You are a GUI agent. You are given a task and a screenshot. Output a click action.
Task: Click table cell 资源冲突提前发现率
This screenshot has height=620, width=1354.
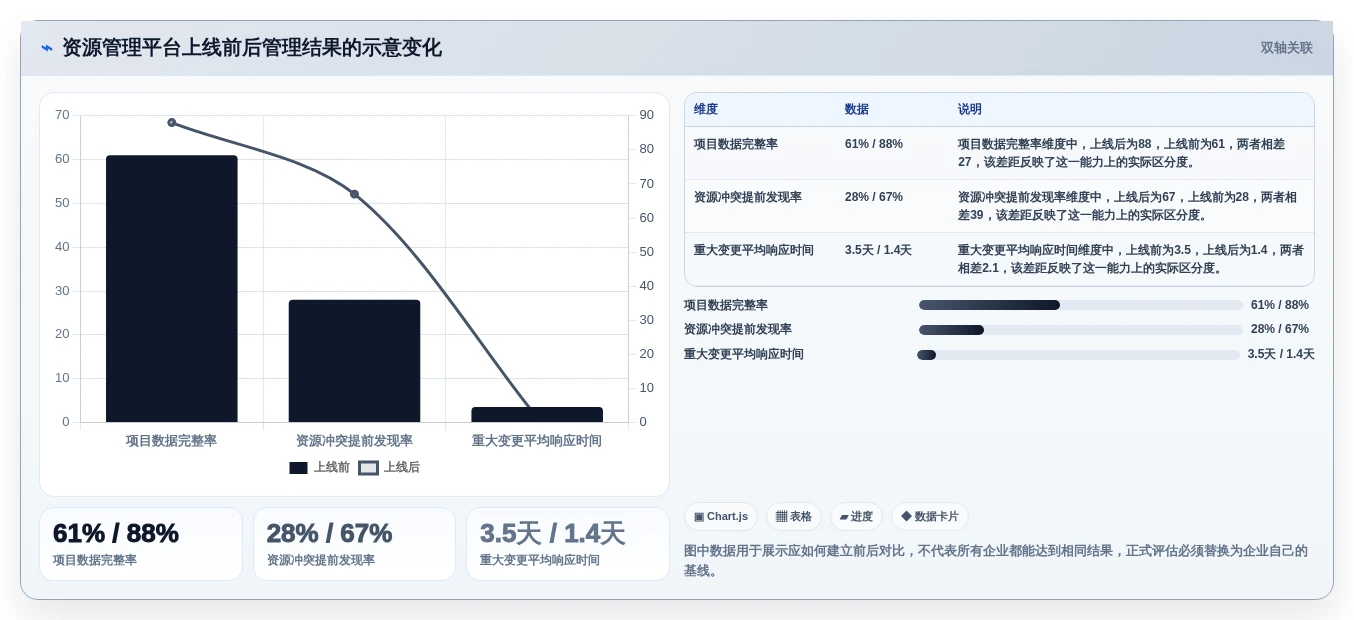[748, 197]
